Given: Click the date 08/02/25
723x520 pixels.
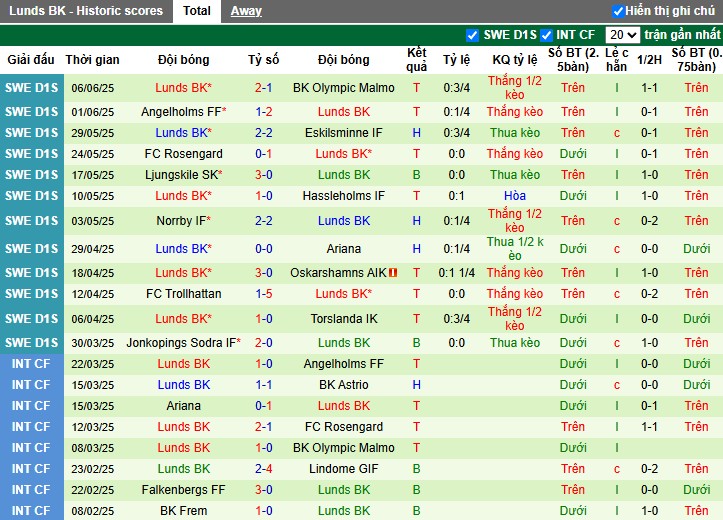Looking at the screenshot, I should tap(92, 511).
